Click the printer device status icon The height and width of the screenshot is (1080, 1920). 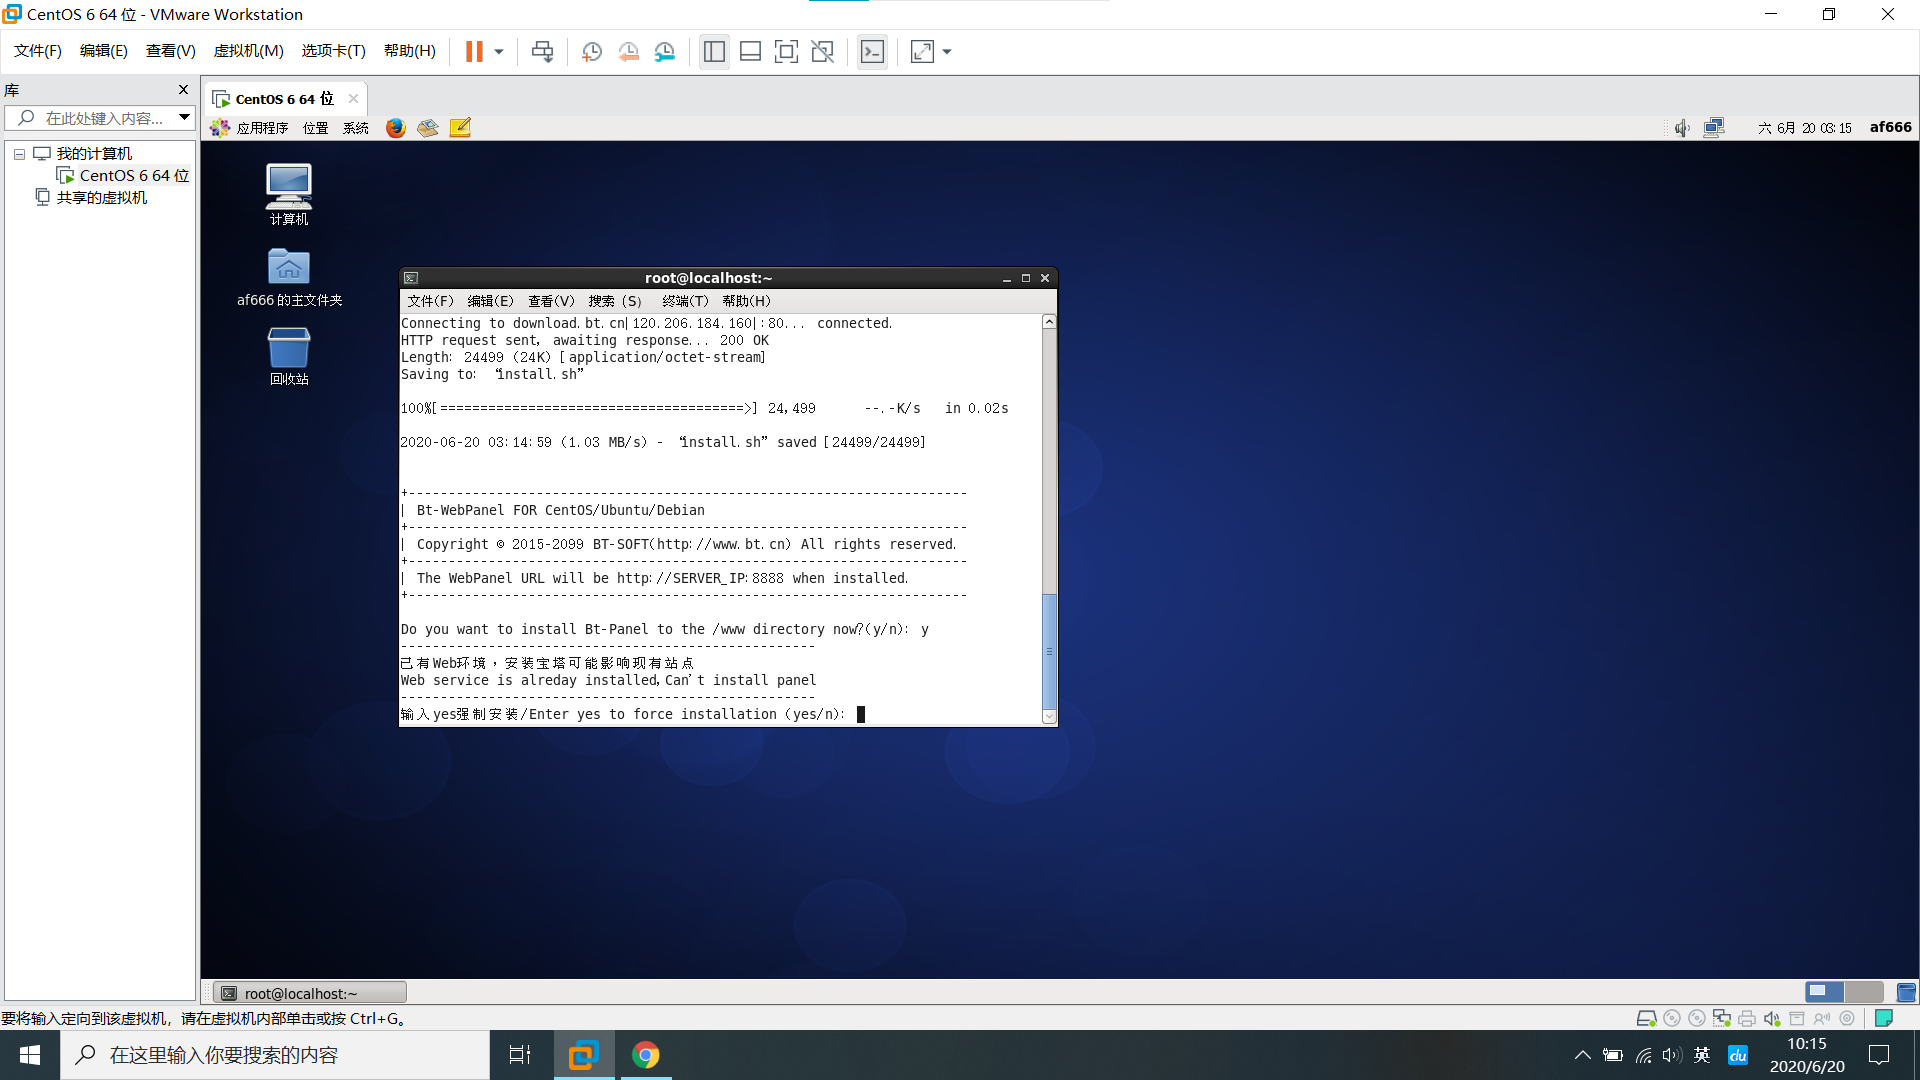(1747, 1018)
